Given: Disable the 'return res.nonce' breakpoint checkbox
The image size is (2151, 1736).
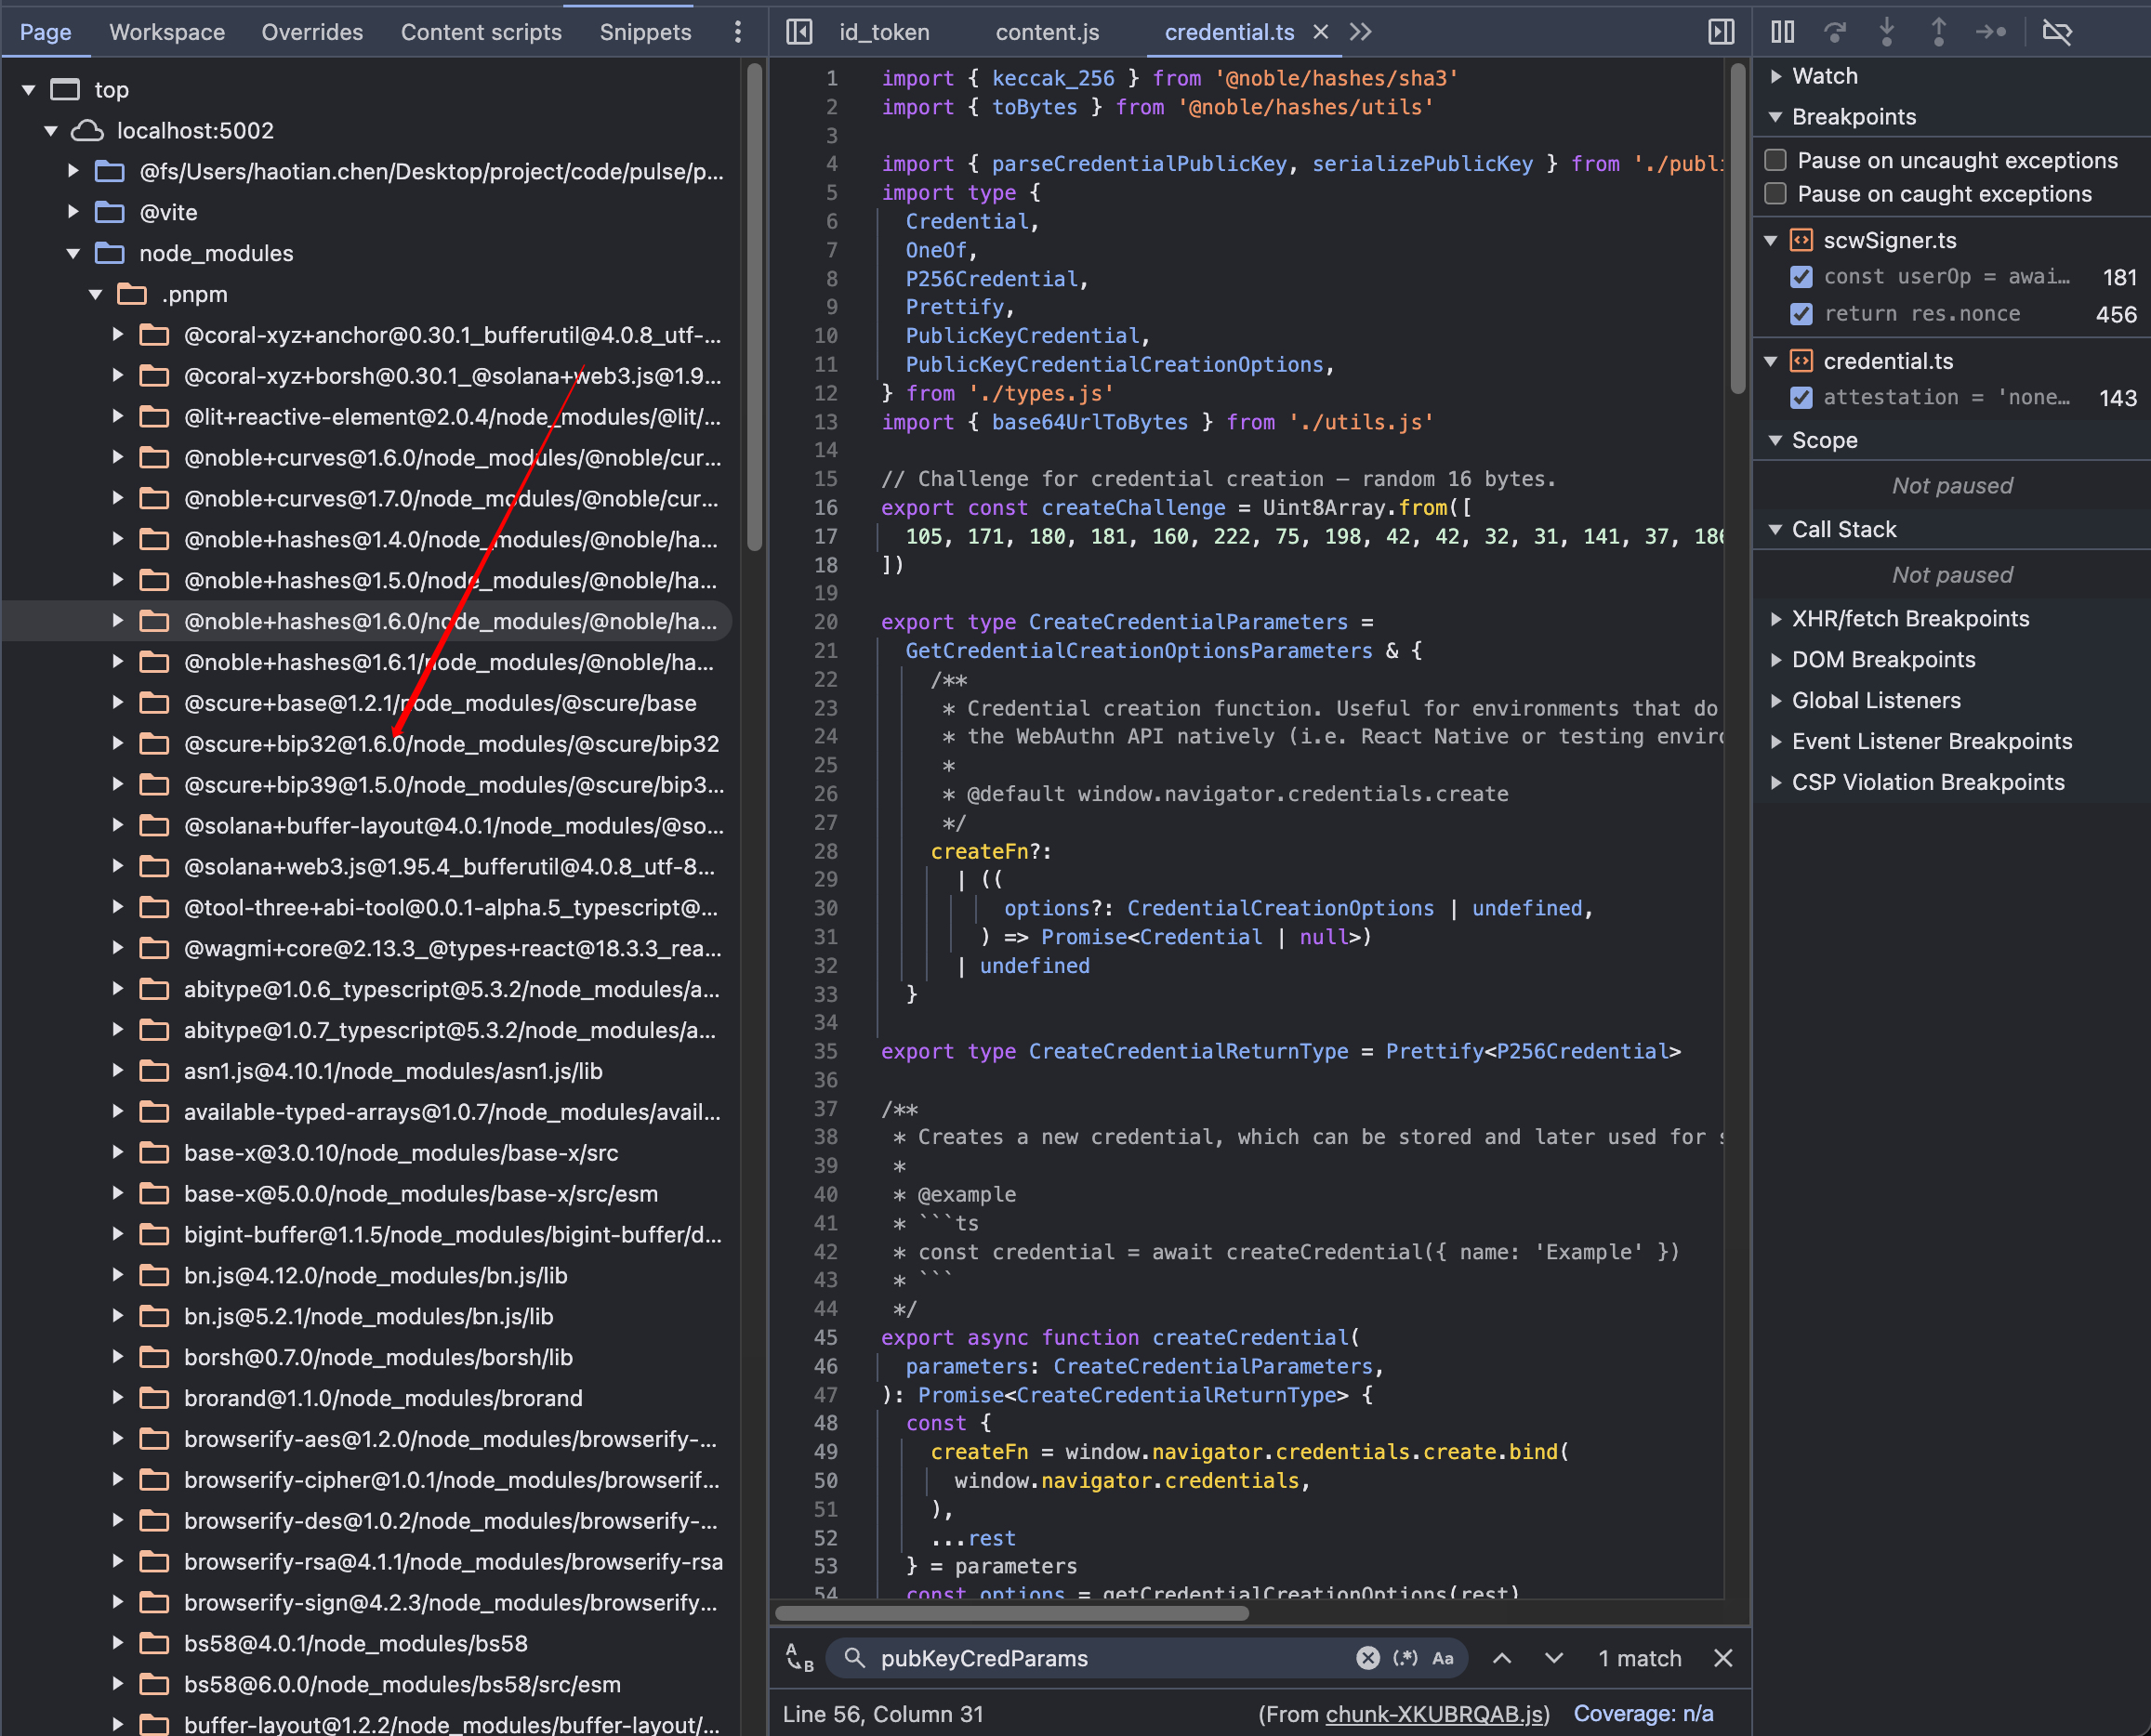Looking at the screenshot, I should pyautogui.click(x=1801, y=314).
